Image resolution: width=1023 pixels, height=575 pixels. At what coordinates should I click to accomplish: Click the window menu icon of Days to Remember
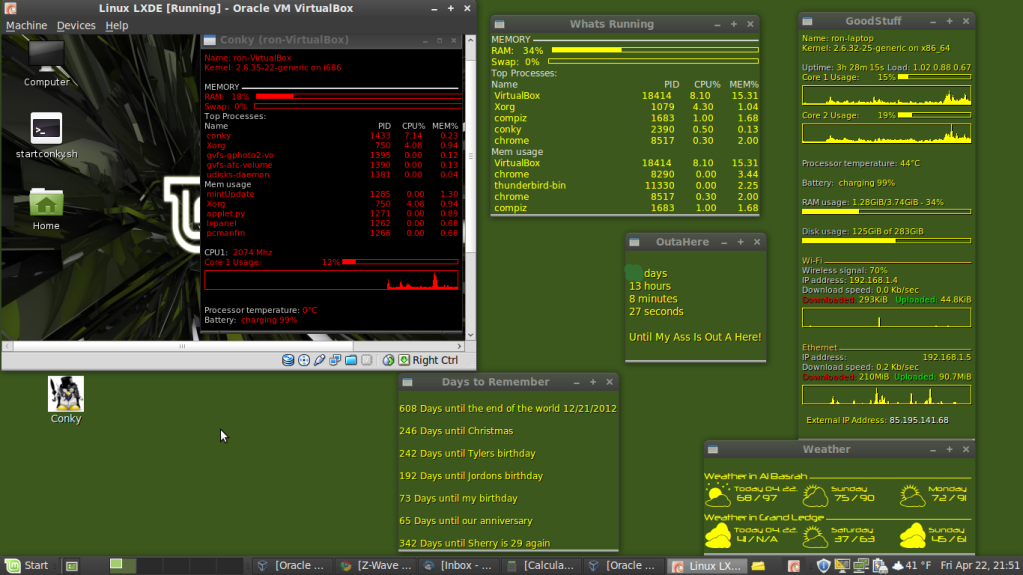click(x=407, y=382)
